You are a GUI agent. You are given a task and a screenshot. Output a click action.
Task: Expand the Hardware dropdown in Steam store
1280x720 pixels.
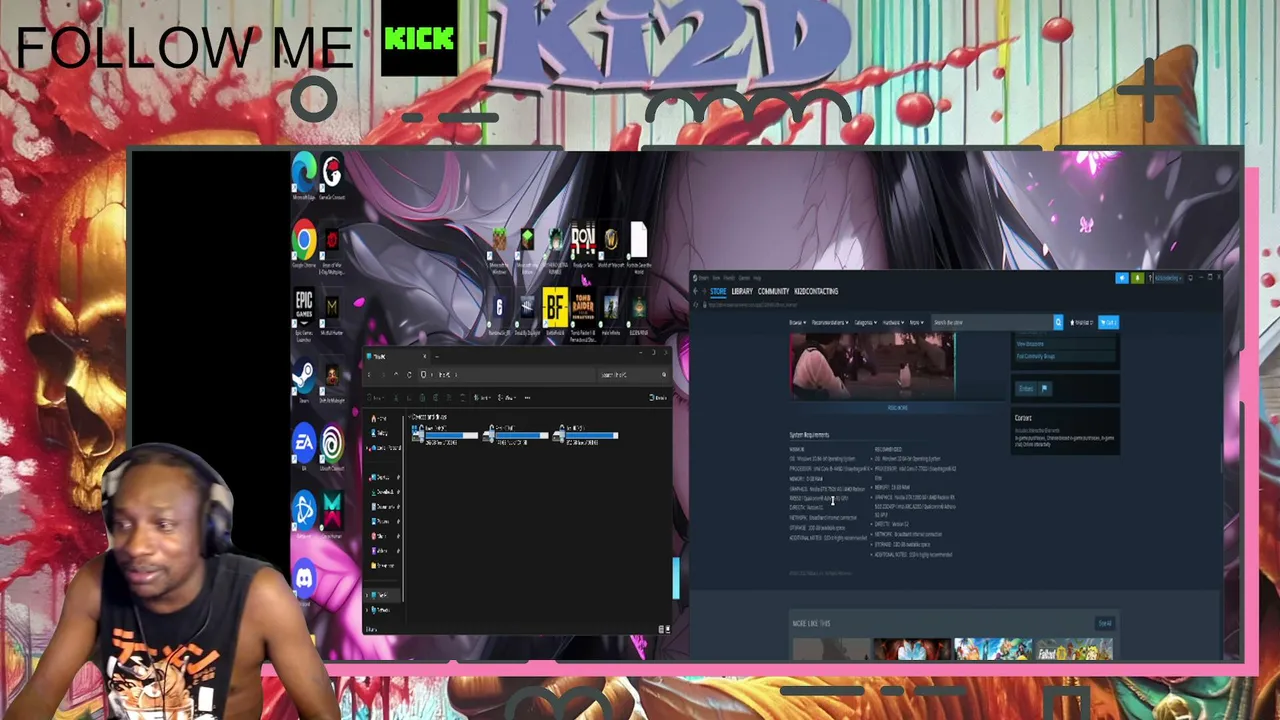893,322
